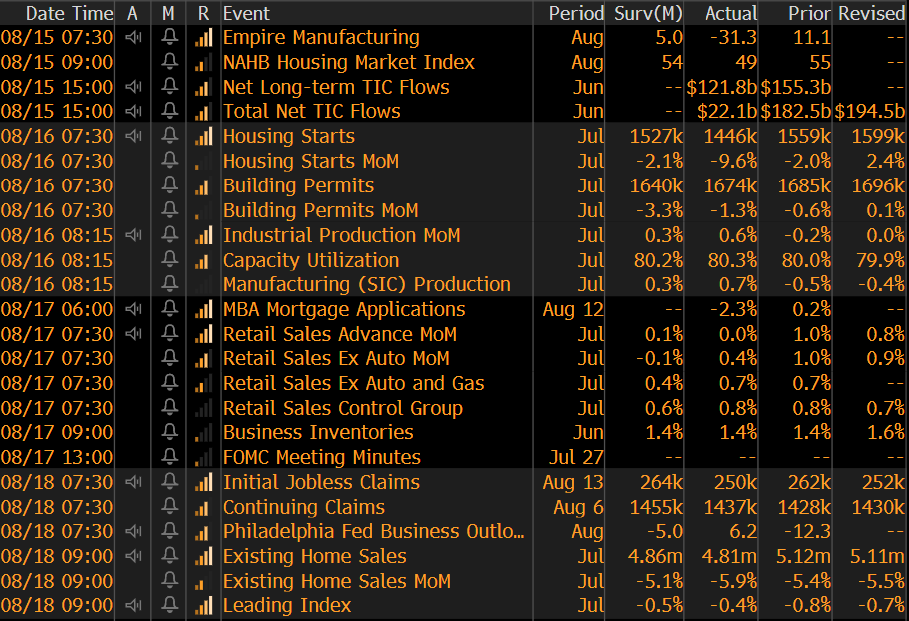Click the alert bell for FOMC Meeting Minutes
909x621 pixels.
point(169,458)
